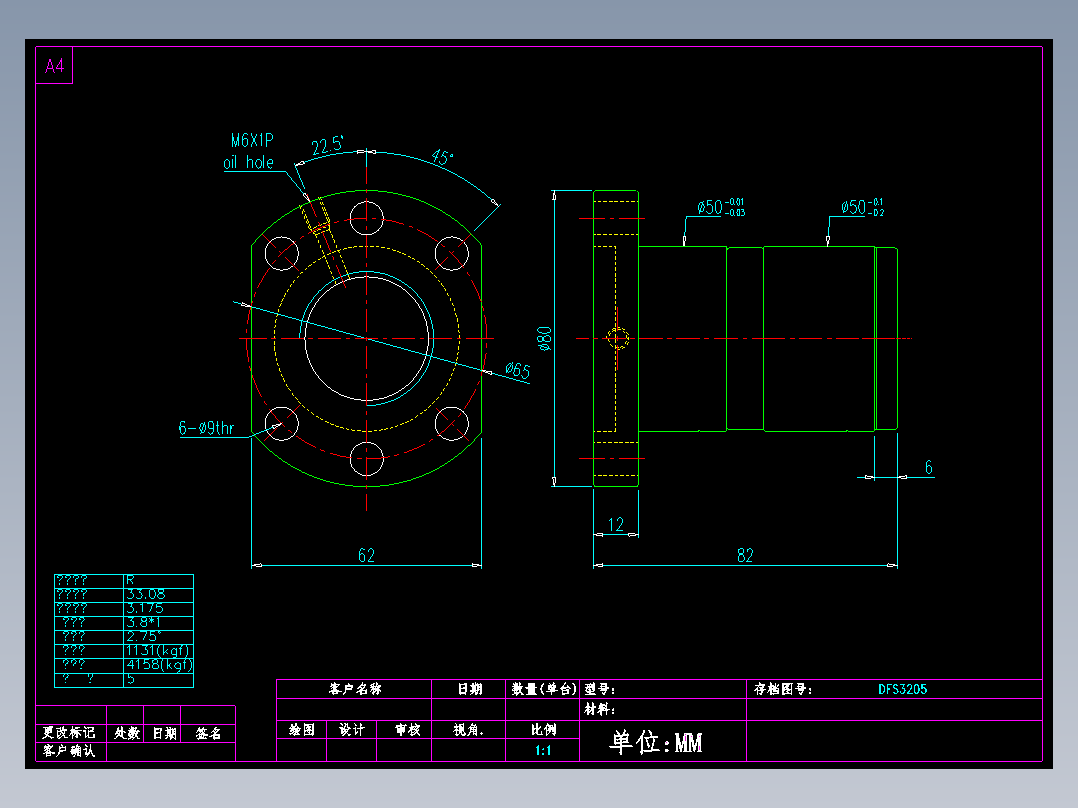
Task: Click the 日期 header beside 客户名称
Action: click(470, 689)
